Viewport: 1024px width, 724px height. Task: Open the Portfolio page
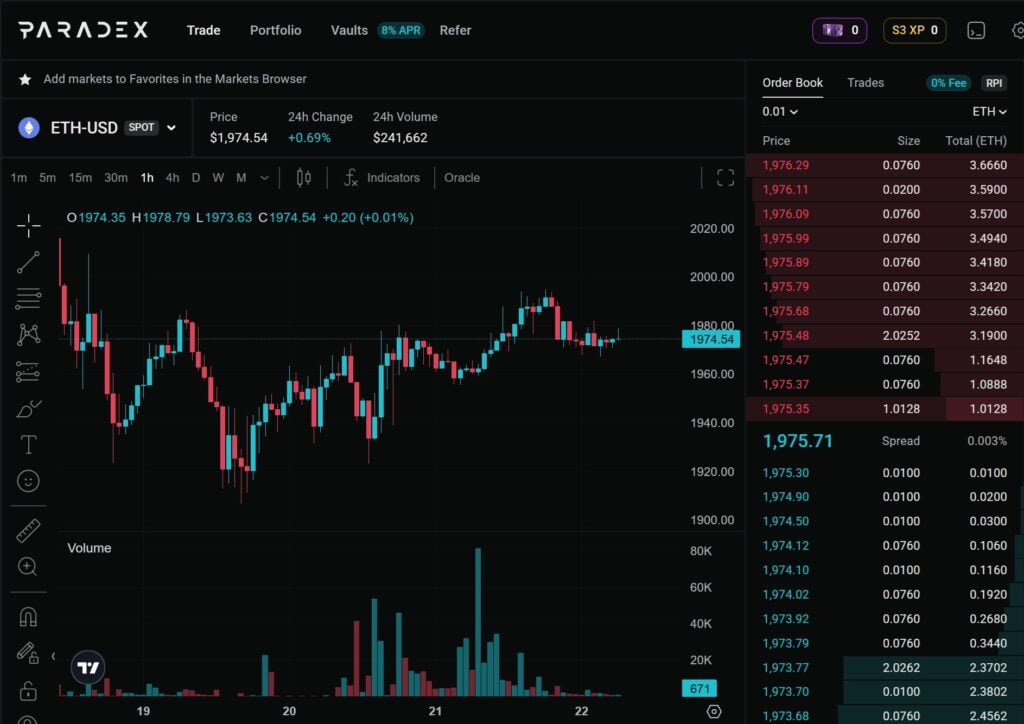(275, 30)
